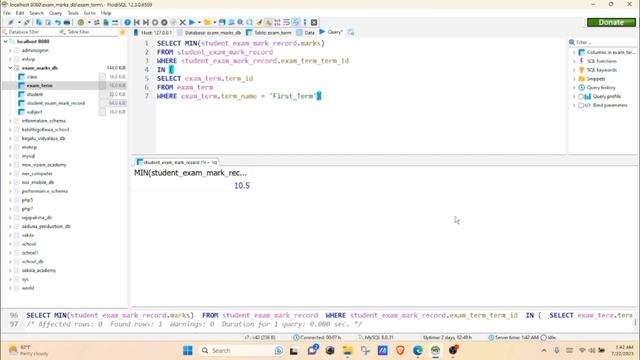Click the MIN(student_exam_mark_rec... column header
The image size is (640, 360).
click(x=191, y=173)
